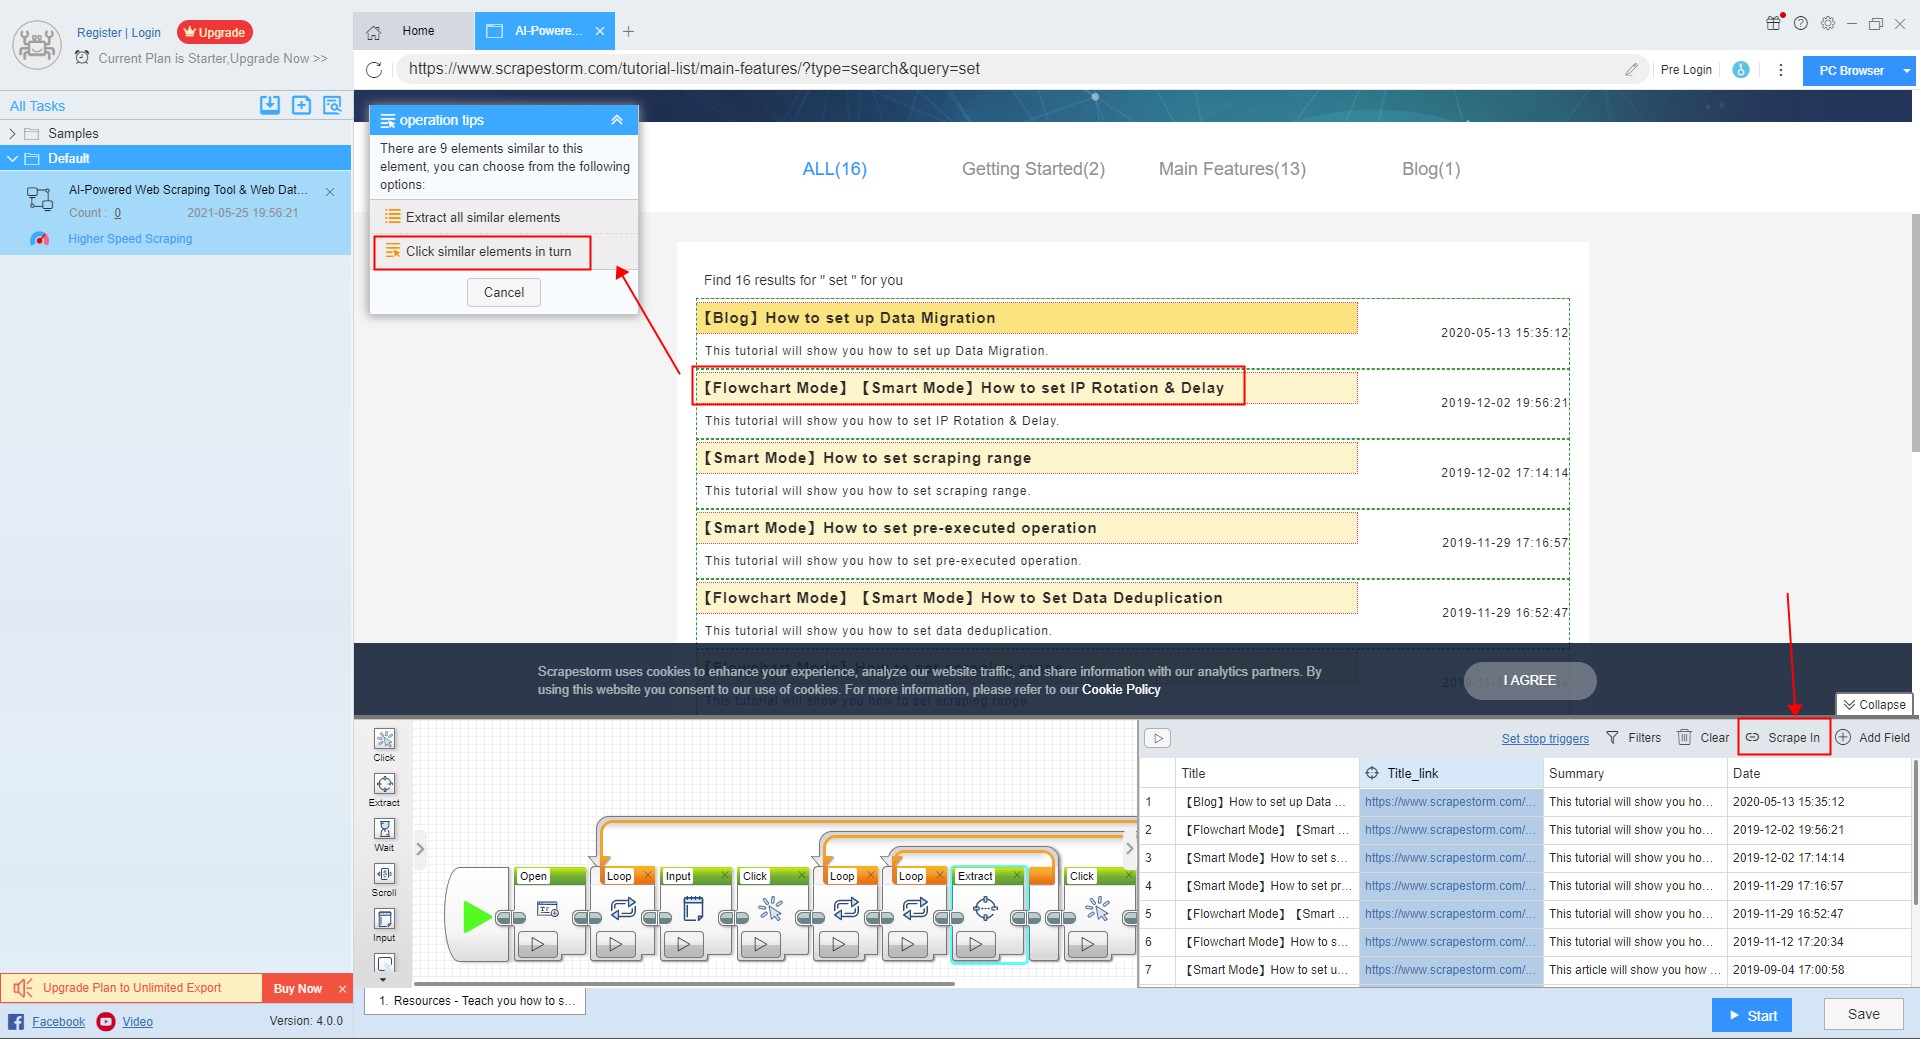Image resolution: width=1921 pixels, height=1039 pixels.
Task: Go to the Home tab icon
Action: pyautogui.click(x=374, y=32)
